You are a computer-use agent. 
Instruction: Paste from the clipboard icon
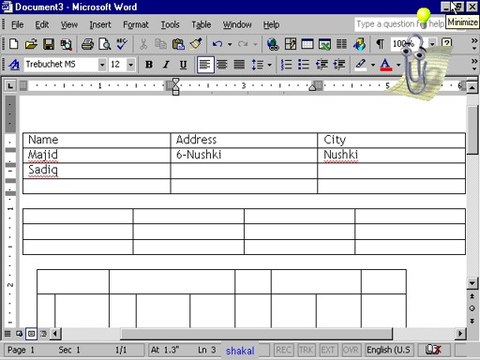[178, 44]
